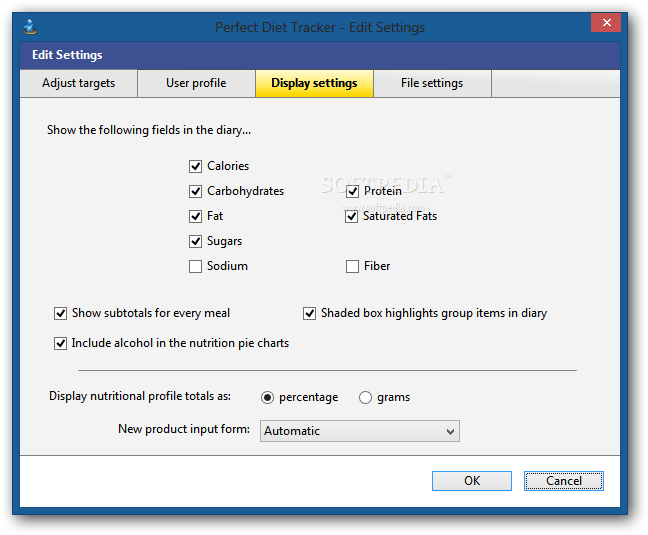The height and width of the screenshot is (535, 648).
Task: Toggle Shaded box highlights group items
Action: tap(310, 313)
